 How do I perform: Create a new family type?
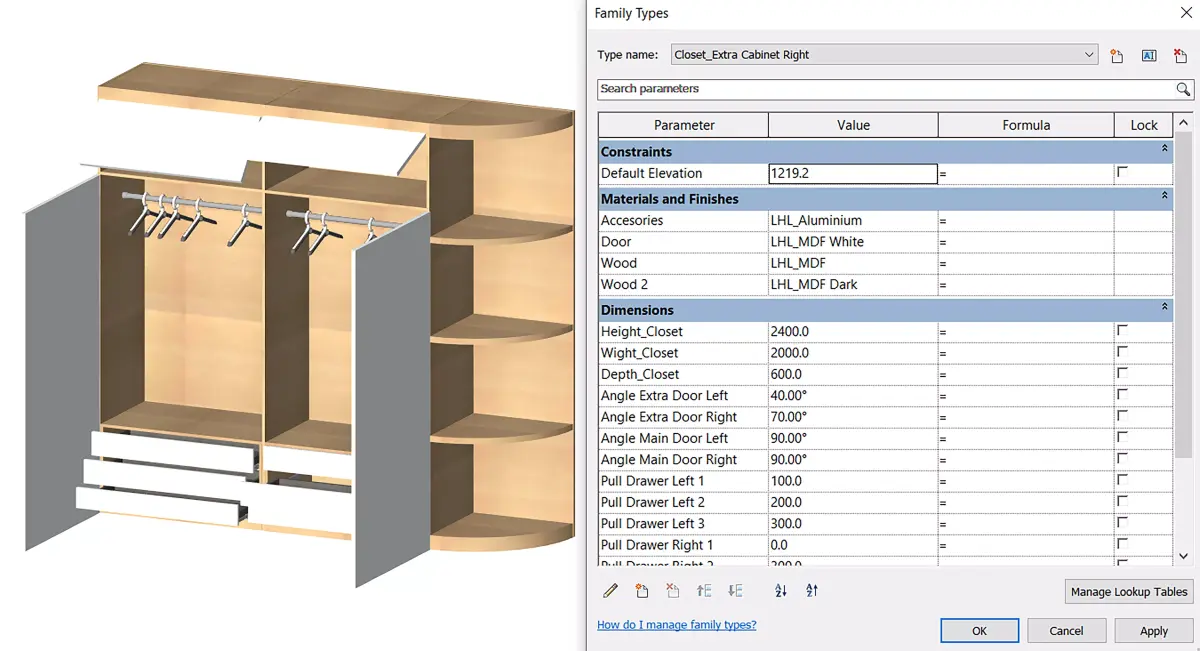click(x=1117, y=55)
